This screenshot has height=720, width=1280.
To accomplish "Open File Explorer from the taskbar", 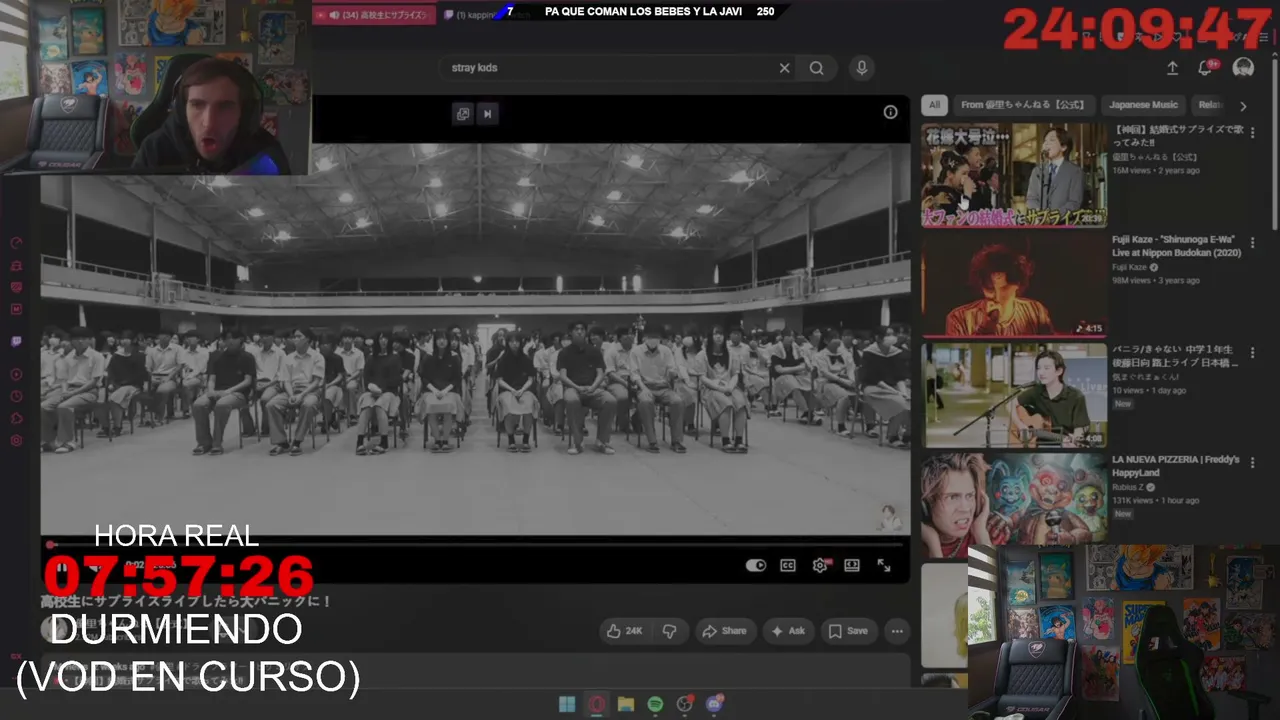I will pyautogui.click(x=626, y=704).
